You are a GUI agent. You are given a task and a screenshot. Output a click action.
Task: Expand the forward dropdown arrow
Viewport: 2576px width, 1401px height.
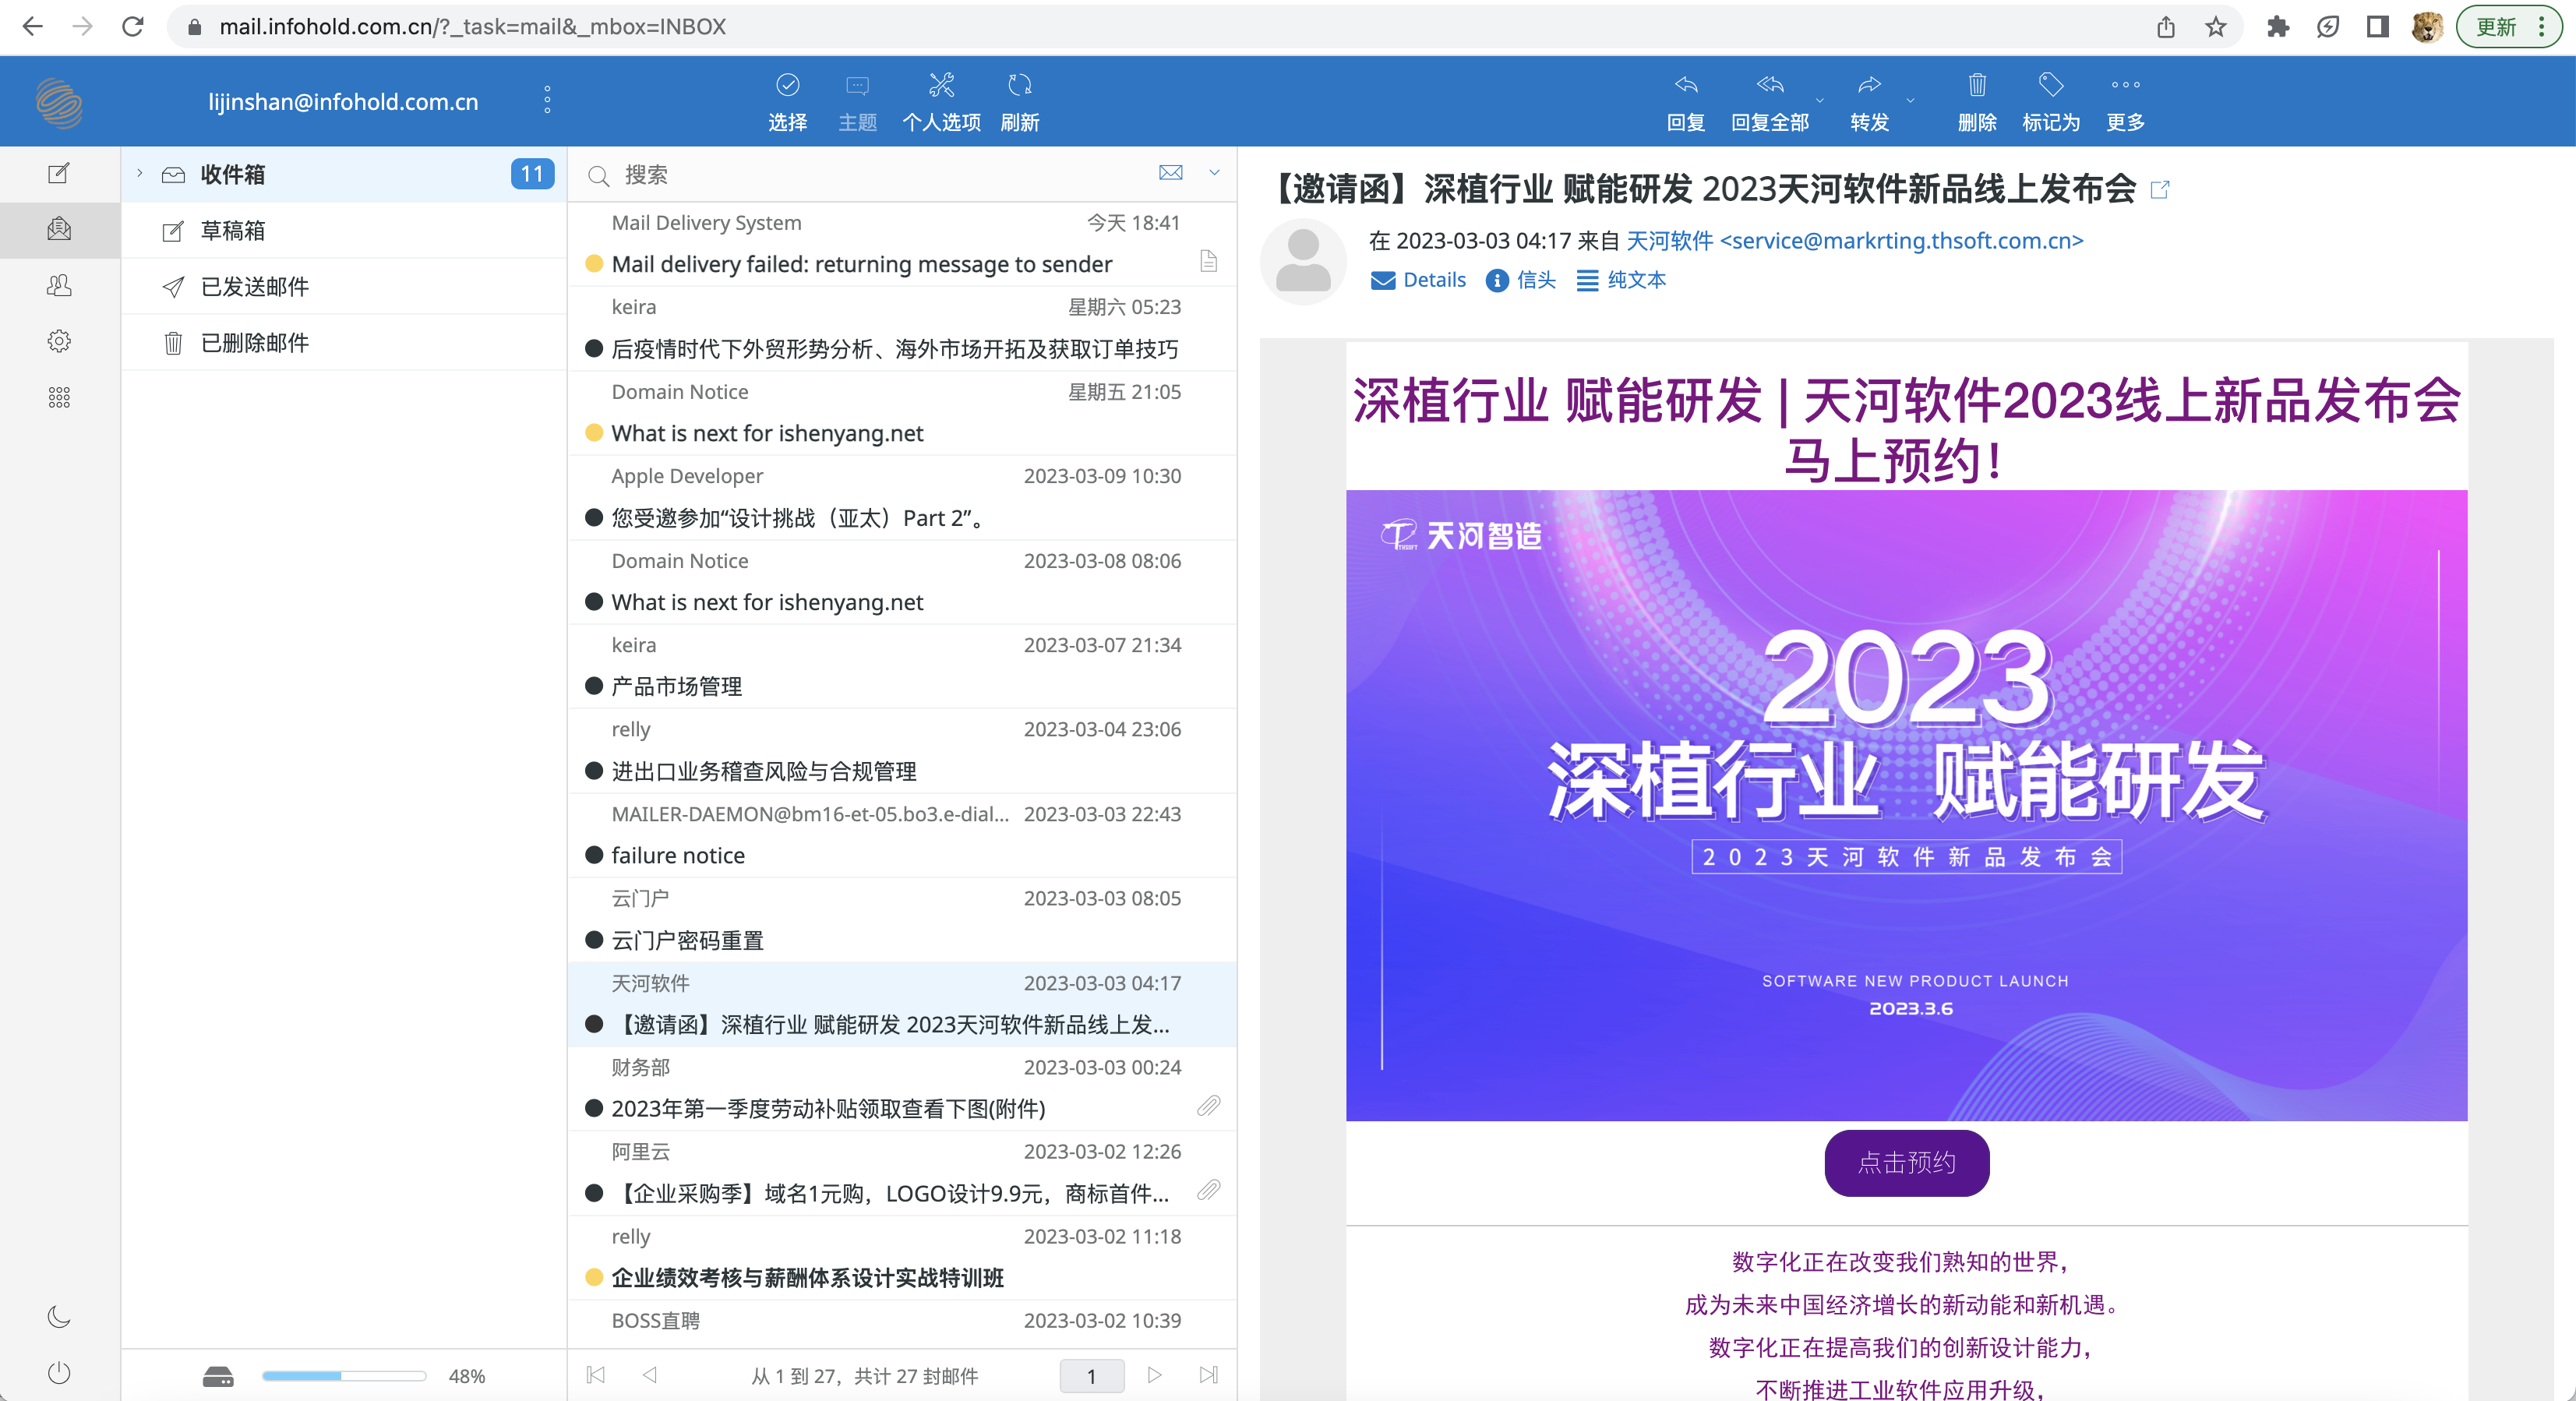[1910, 100]
